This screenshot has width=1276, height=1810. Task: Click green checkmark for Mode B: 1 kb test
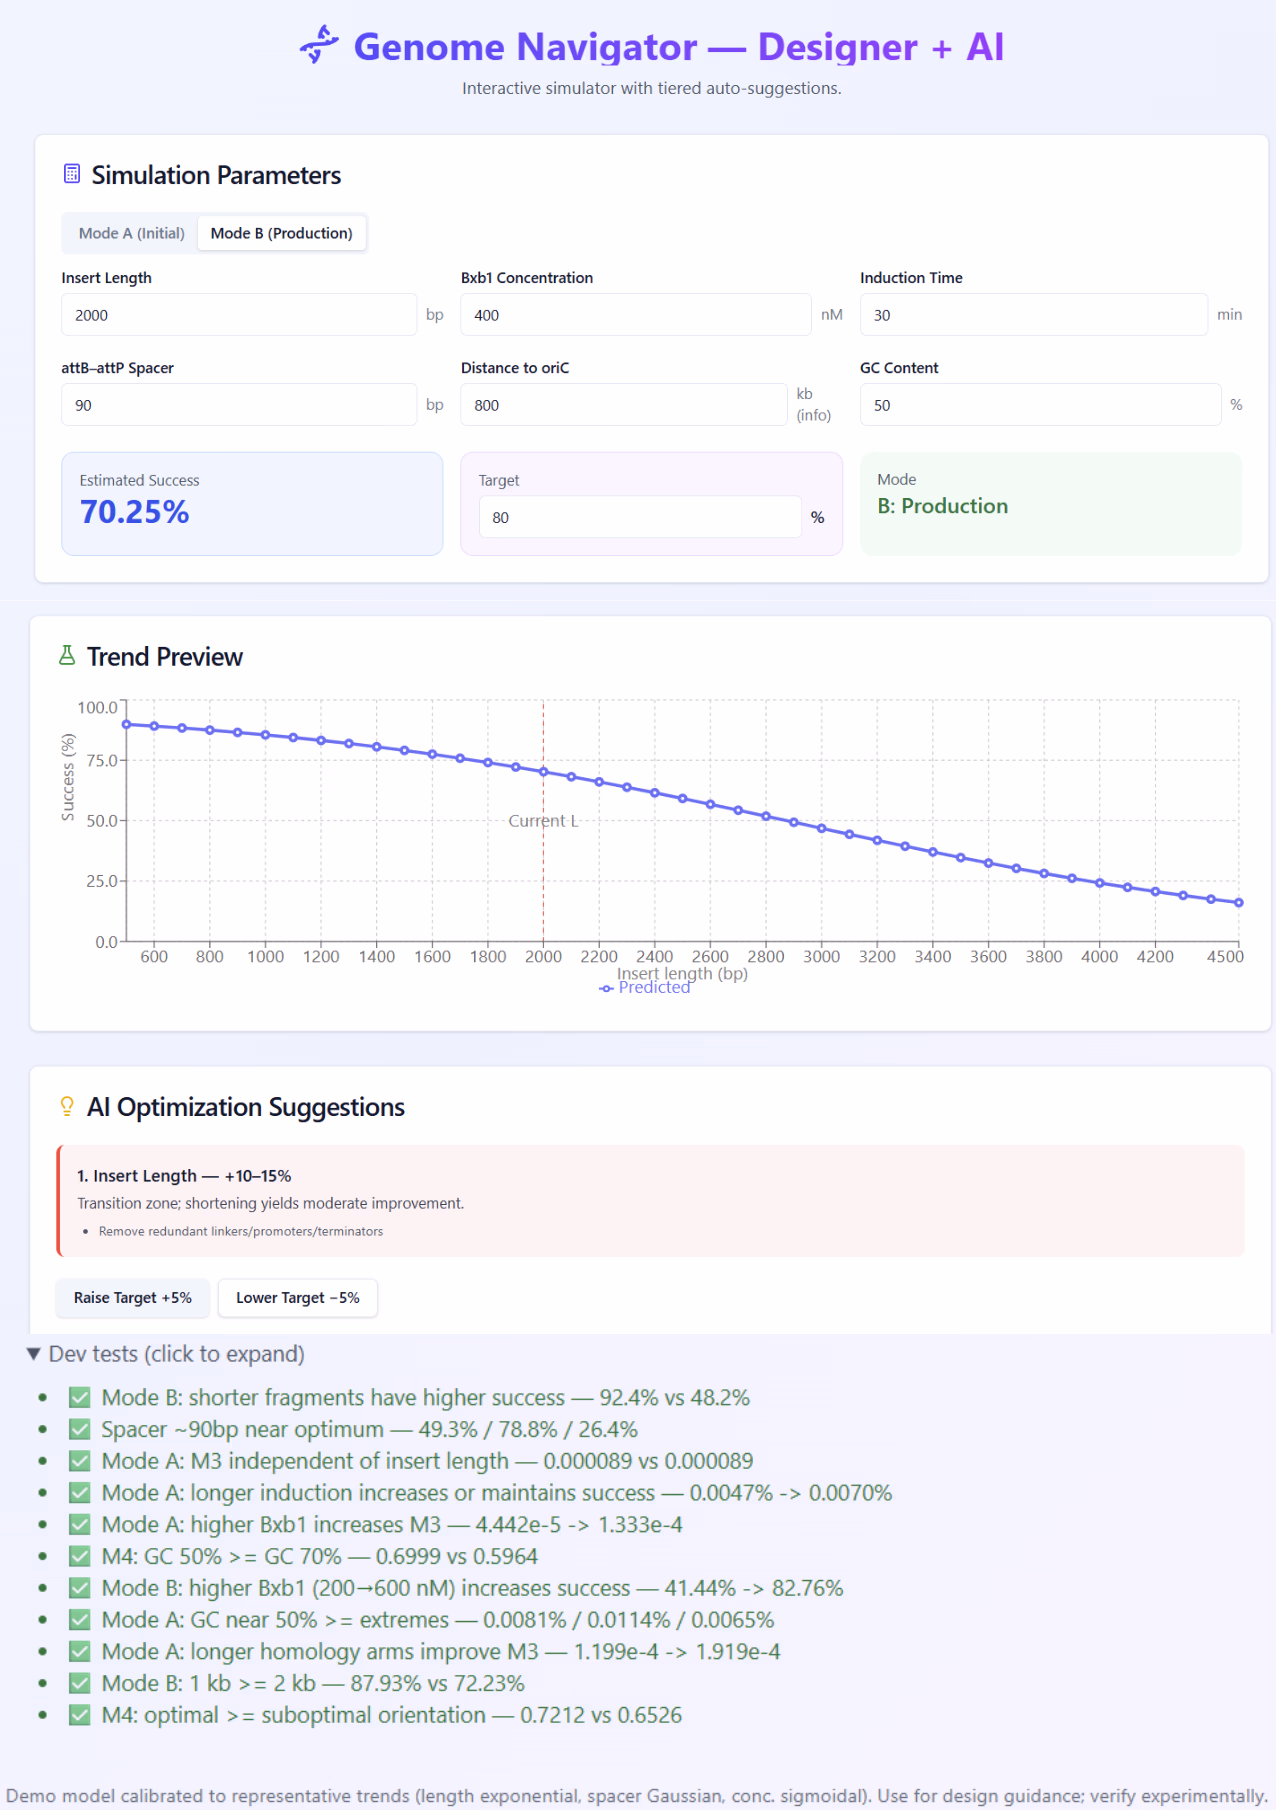(x=80, y=1683)
